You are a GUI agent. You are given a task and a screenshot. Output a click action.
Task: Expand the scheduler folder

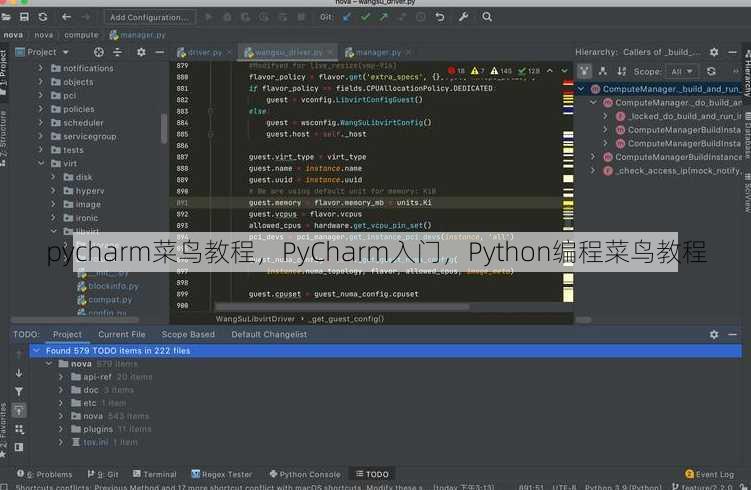(x=41, y=123)
